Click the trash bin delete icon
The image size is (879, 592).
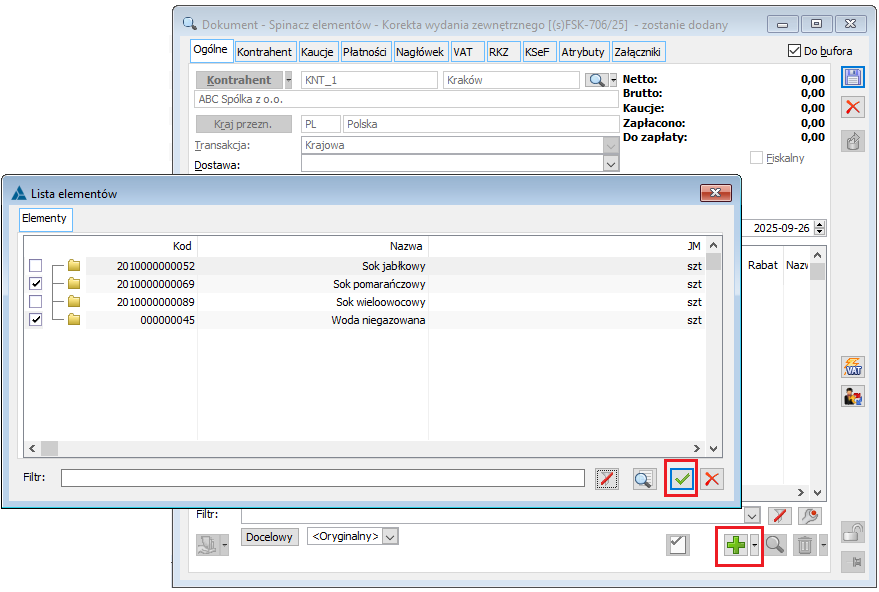tap(804, 545)
